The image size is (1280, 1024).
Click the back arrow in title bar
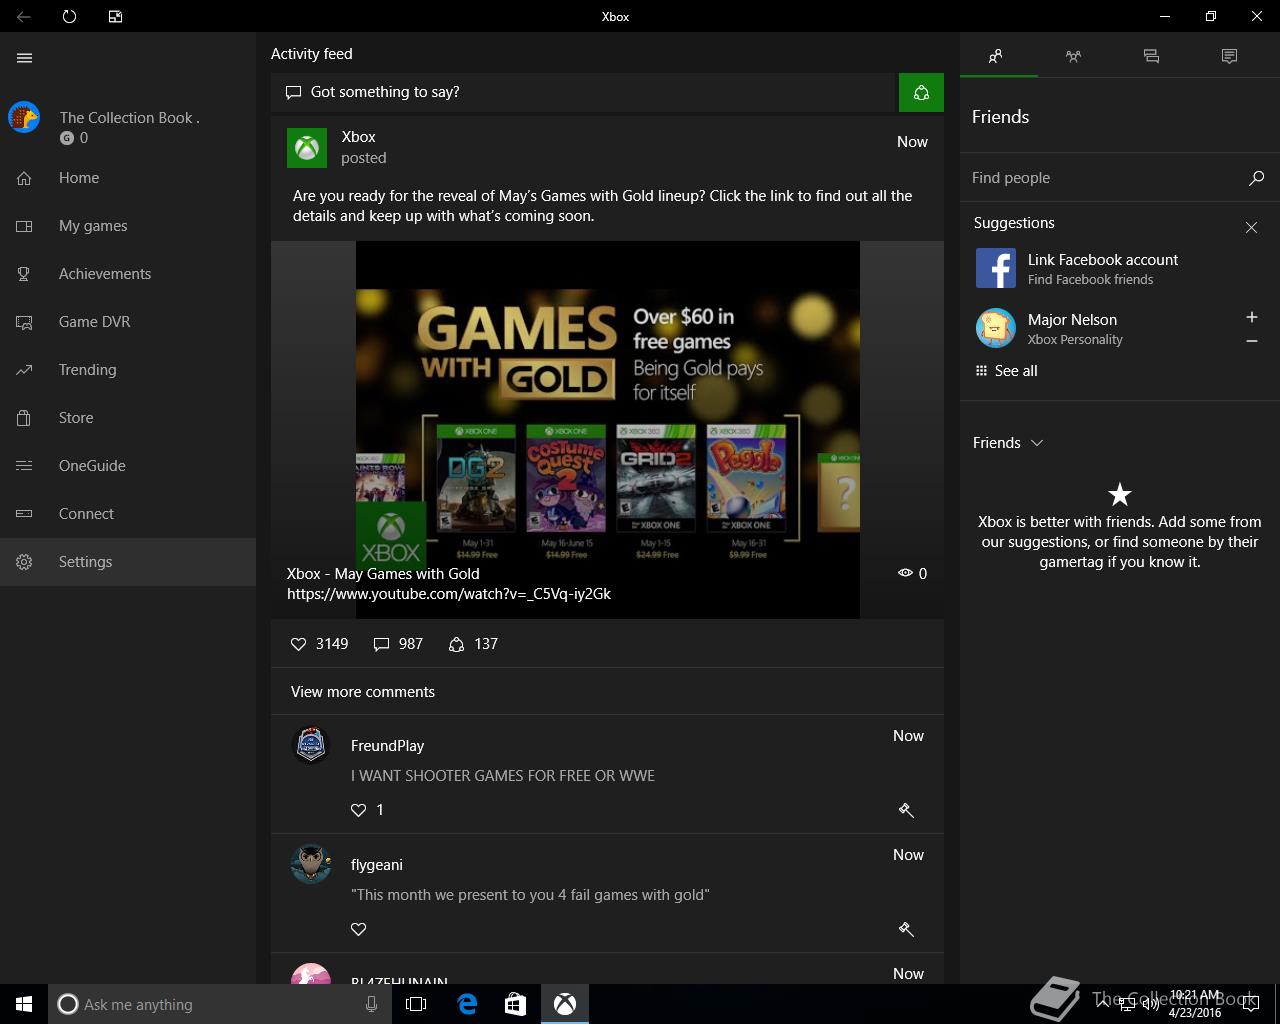24,16
